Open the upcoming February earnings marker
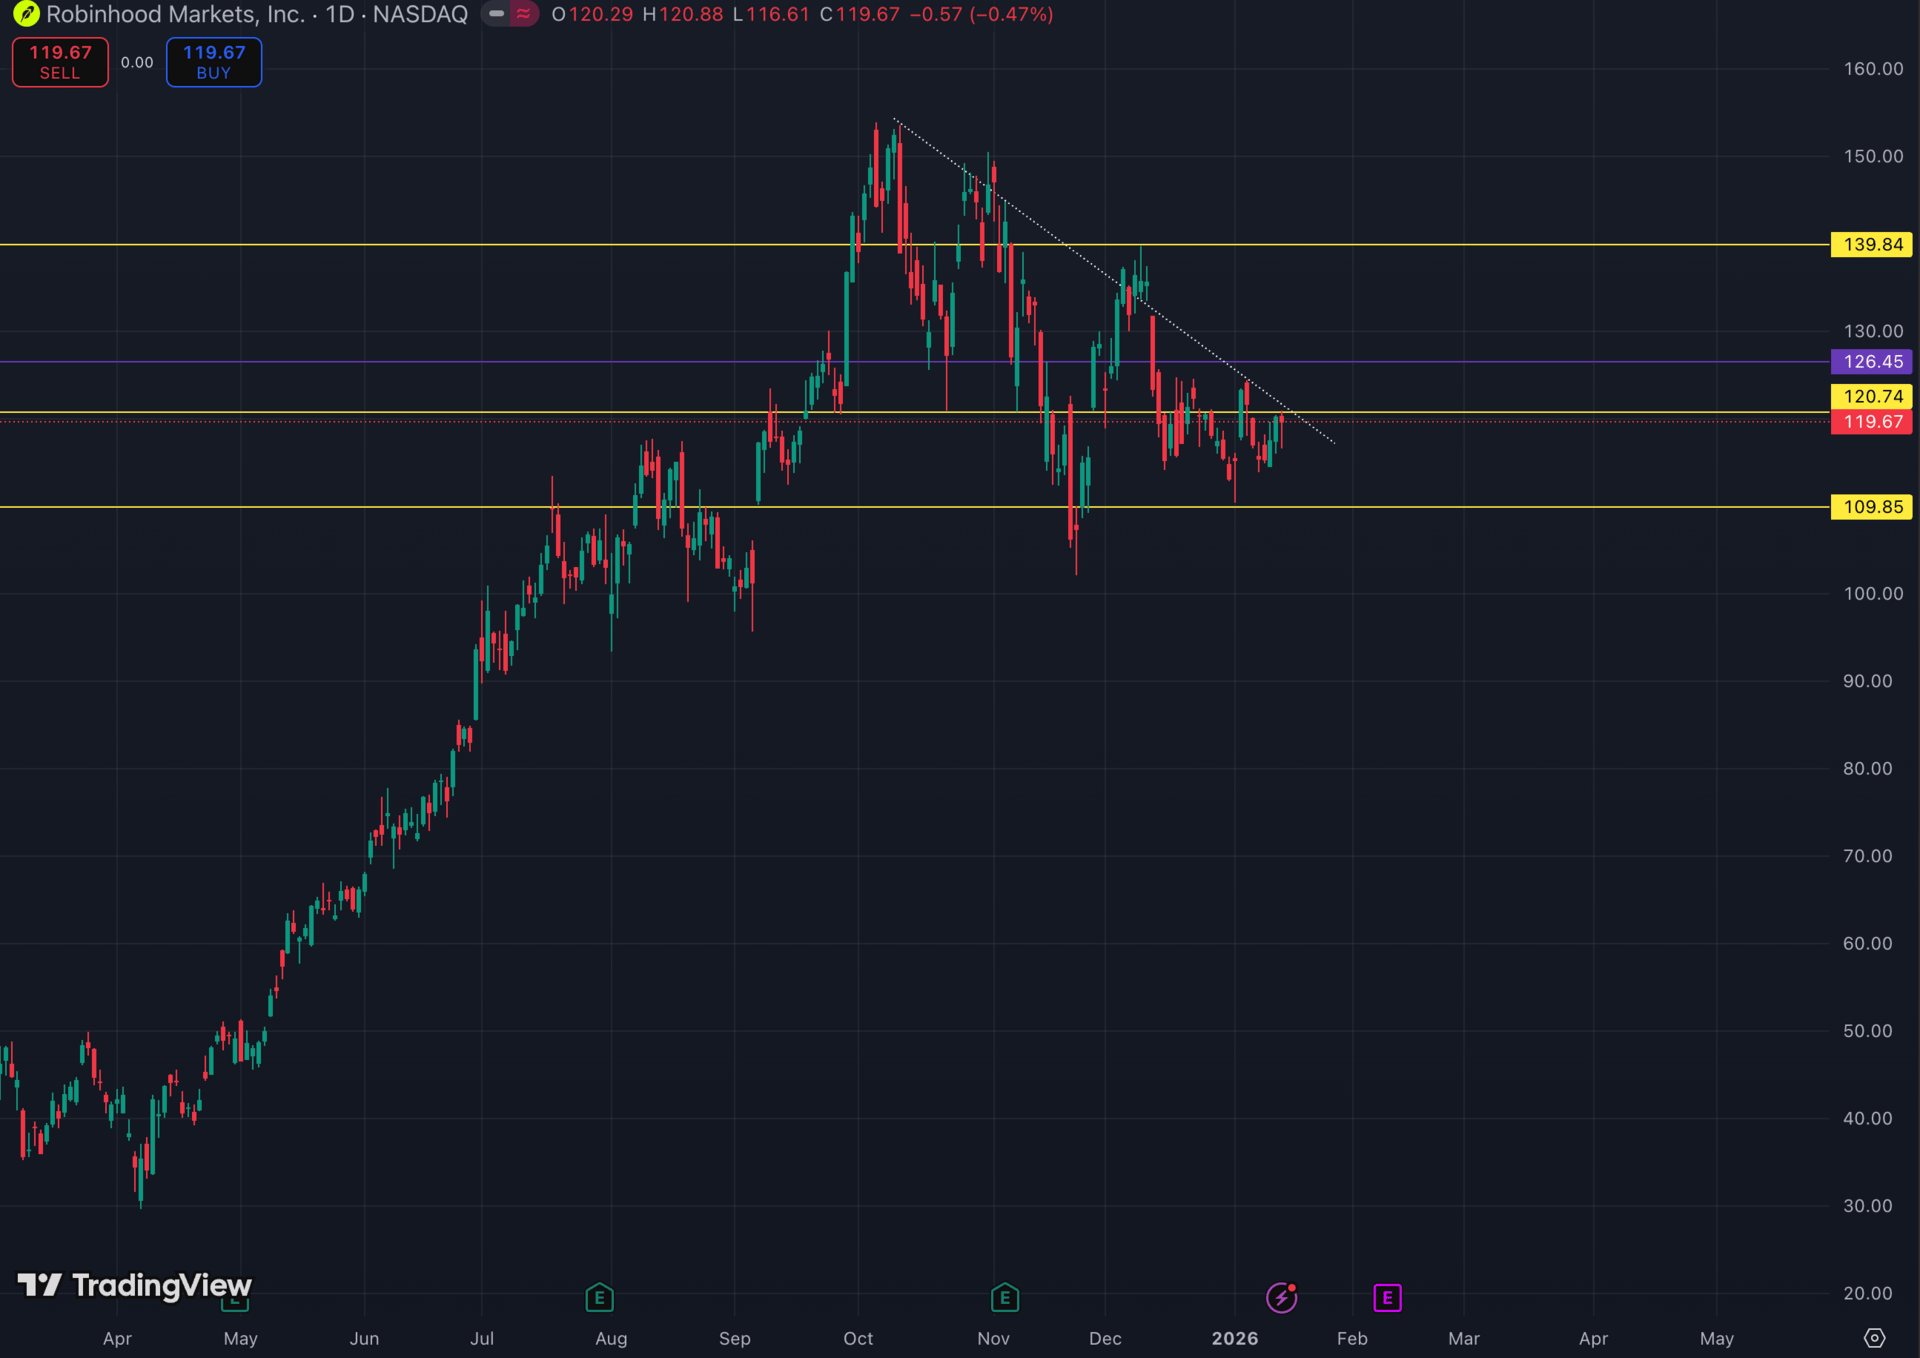 pos(1387,1298)
